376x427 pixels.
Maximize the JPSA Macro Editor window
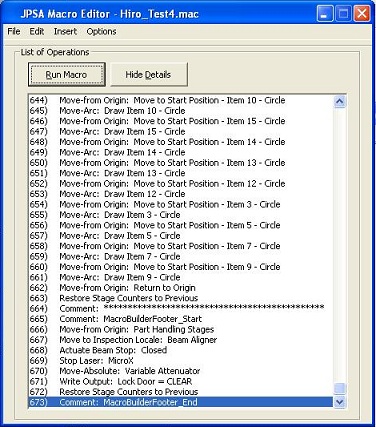[343, 14]
